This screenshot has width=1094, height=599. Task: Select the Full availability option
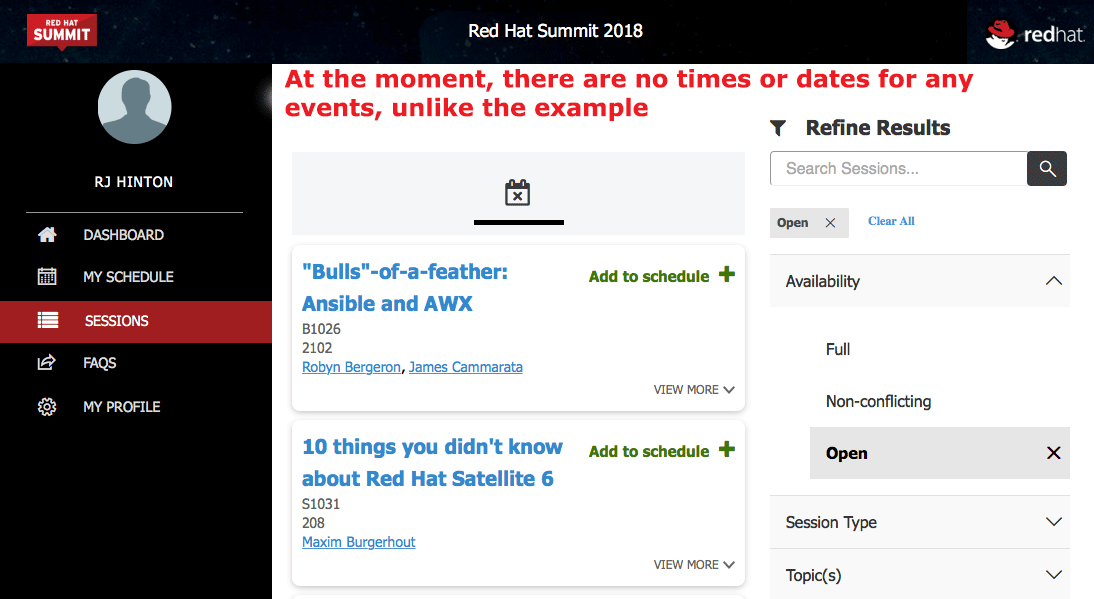click(838, 349)
